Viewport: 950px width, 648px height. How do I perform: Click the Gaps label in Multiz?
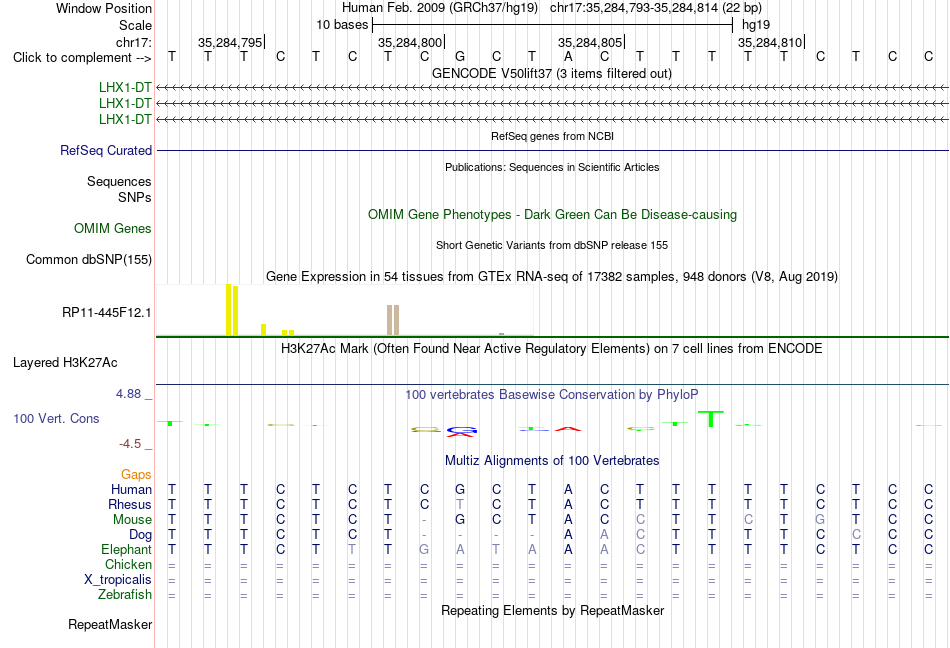(x=136, y=474)
